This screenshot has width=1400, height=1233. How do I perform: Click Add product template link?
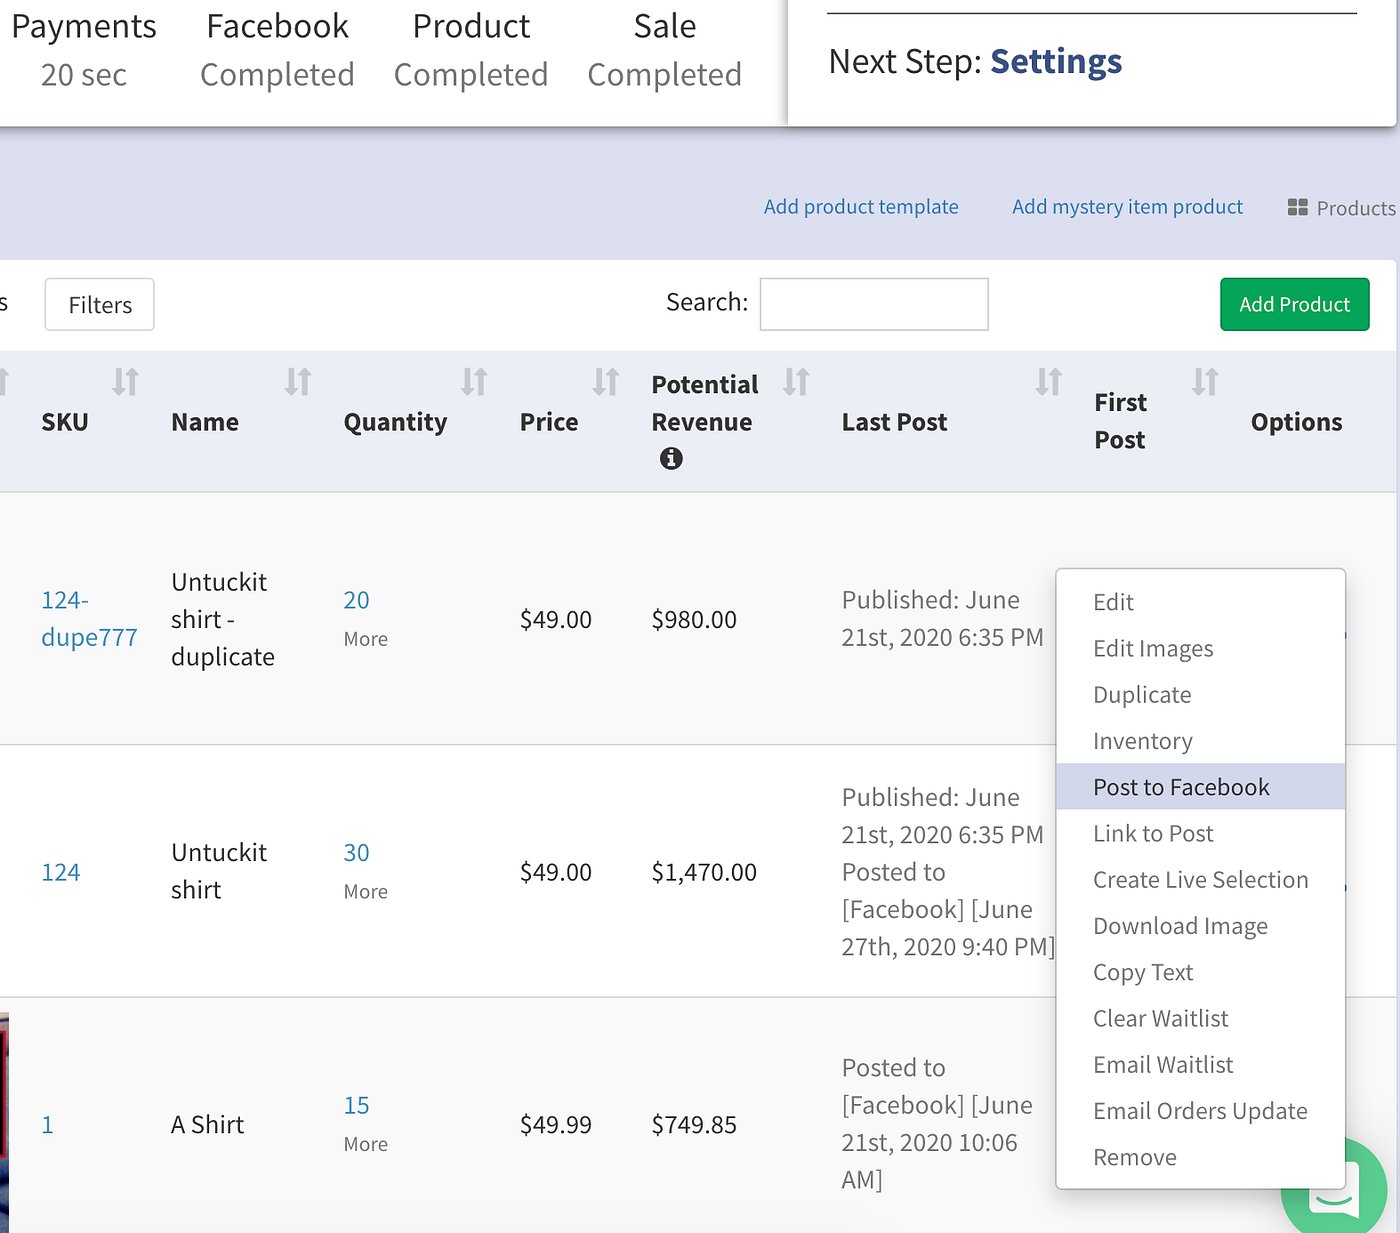(x=861, y=206)
